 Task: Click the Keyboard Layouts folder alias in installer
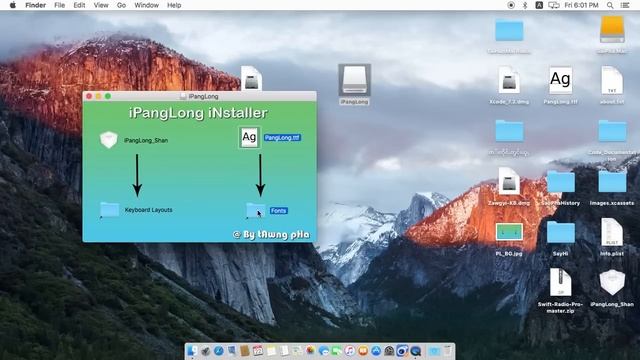click(109, 210)
